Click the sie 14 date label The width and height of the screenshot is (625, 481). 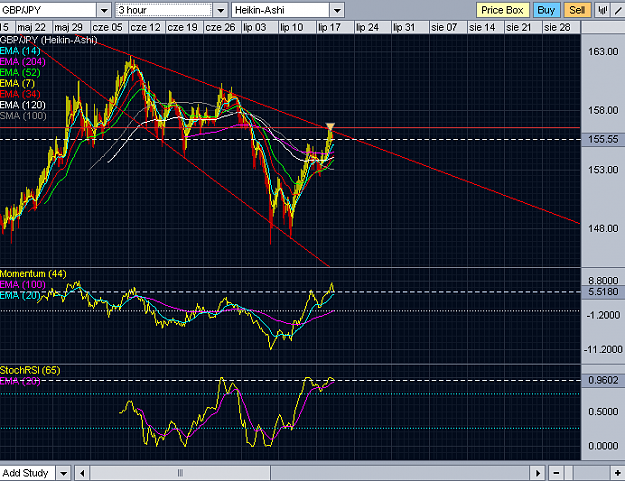tap(482, 27)
